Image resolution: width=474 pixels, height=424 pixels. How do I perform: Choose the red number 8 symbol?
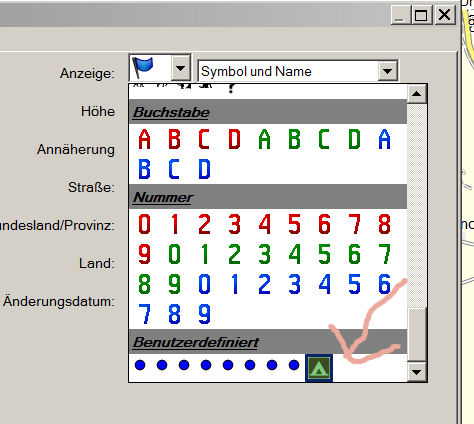pos(384,224)
